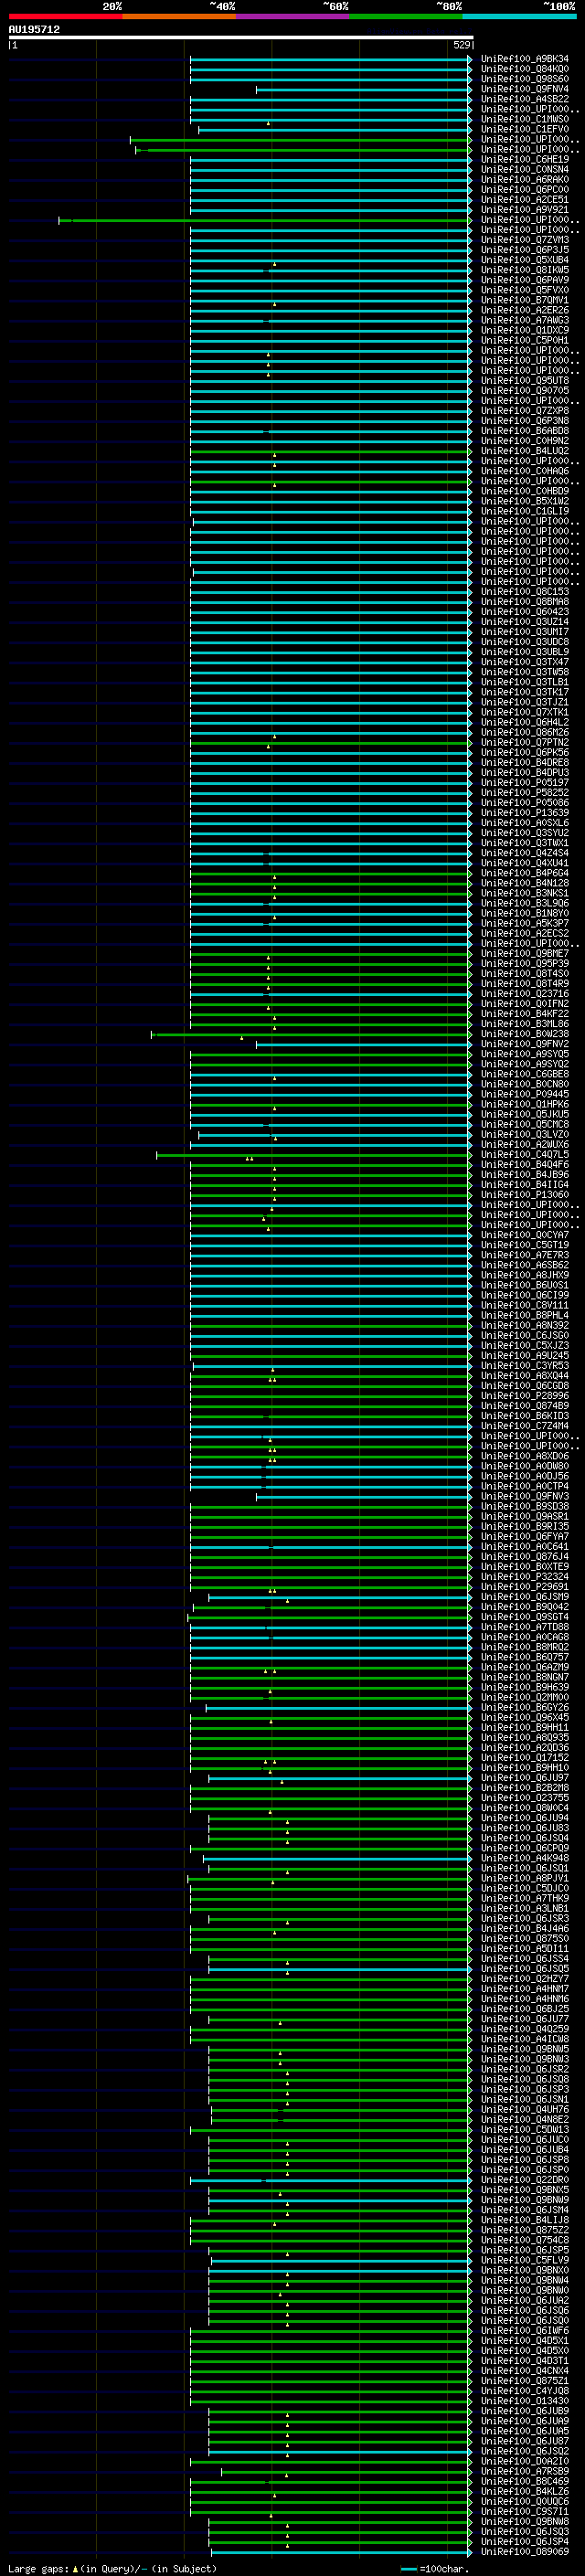Select hit label UniRef100_Q23716
The height and width of the screenshot is (2576, 585).
[x=525, y=994]
